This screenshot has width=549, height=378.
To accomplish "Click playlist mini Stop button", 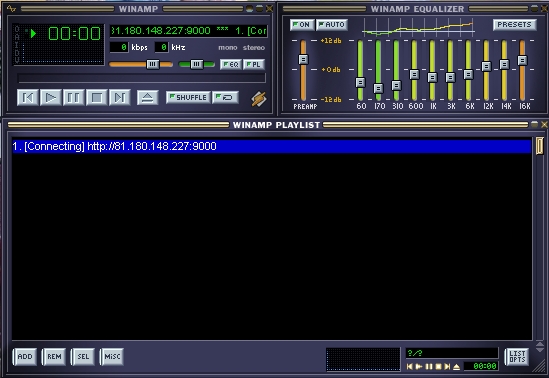I will coord(438,366).
